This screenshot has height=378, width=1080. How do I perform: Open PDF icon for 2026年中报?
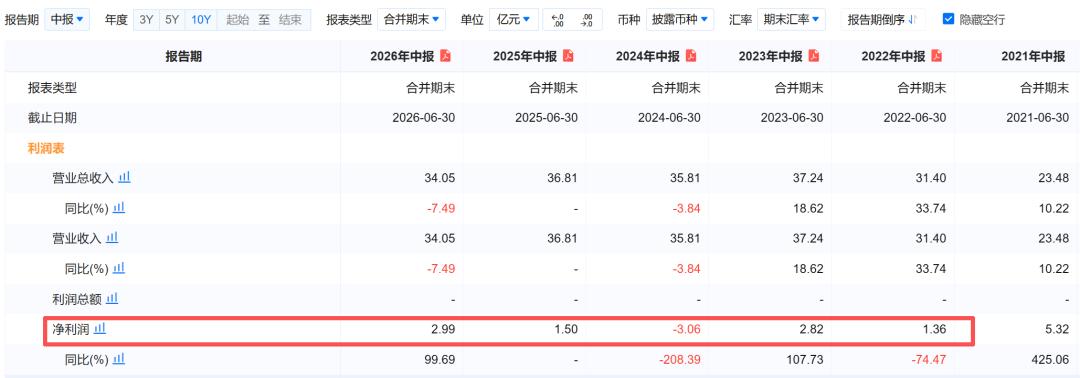tap(446, 56)
